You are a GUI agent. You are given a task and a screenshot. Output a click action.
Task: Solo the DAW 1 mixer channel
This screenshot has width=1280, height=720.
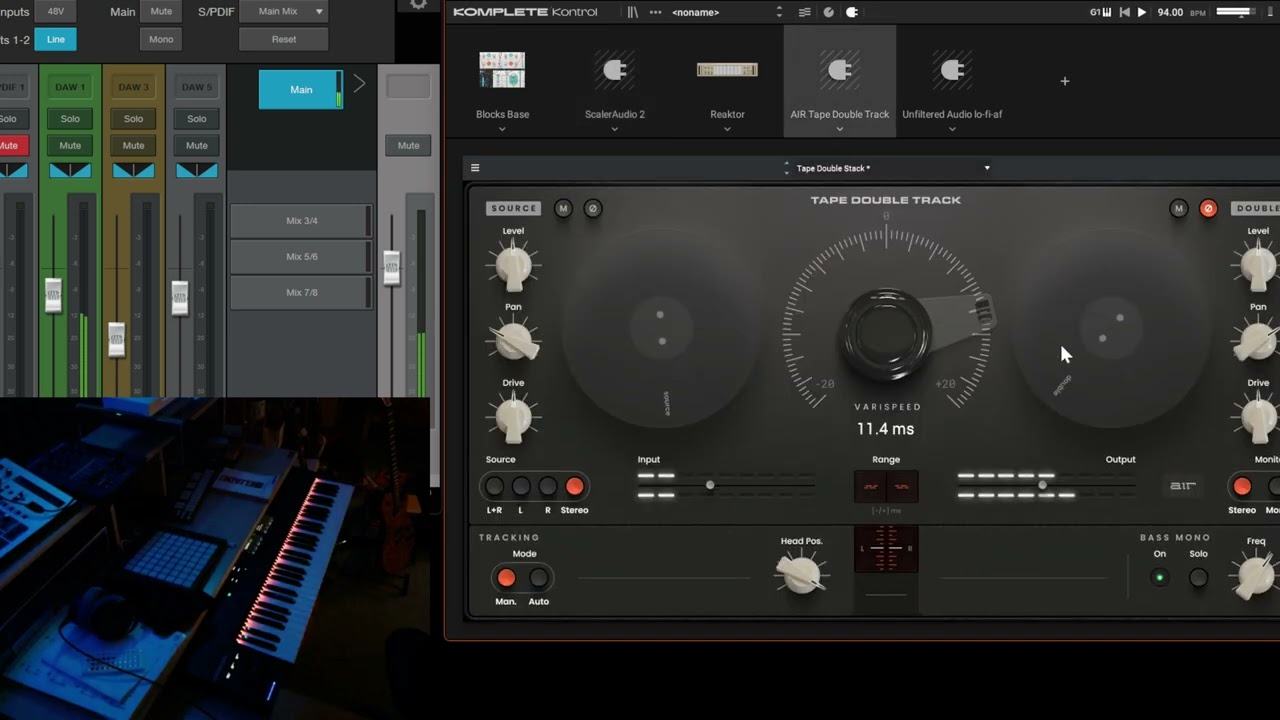pos(70,119)
